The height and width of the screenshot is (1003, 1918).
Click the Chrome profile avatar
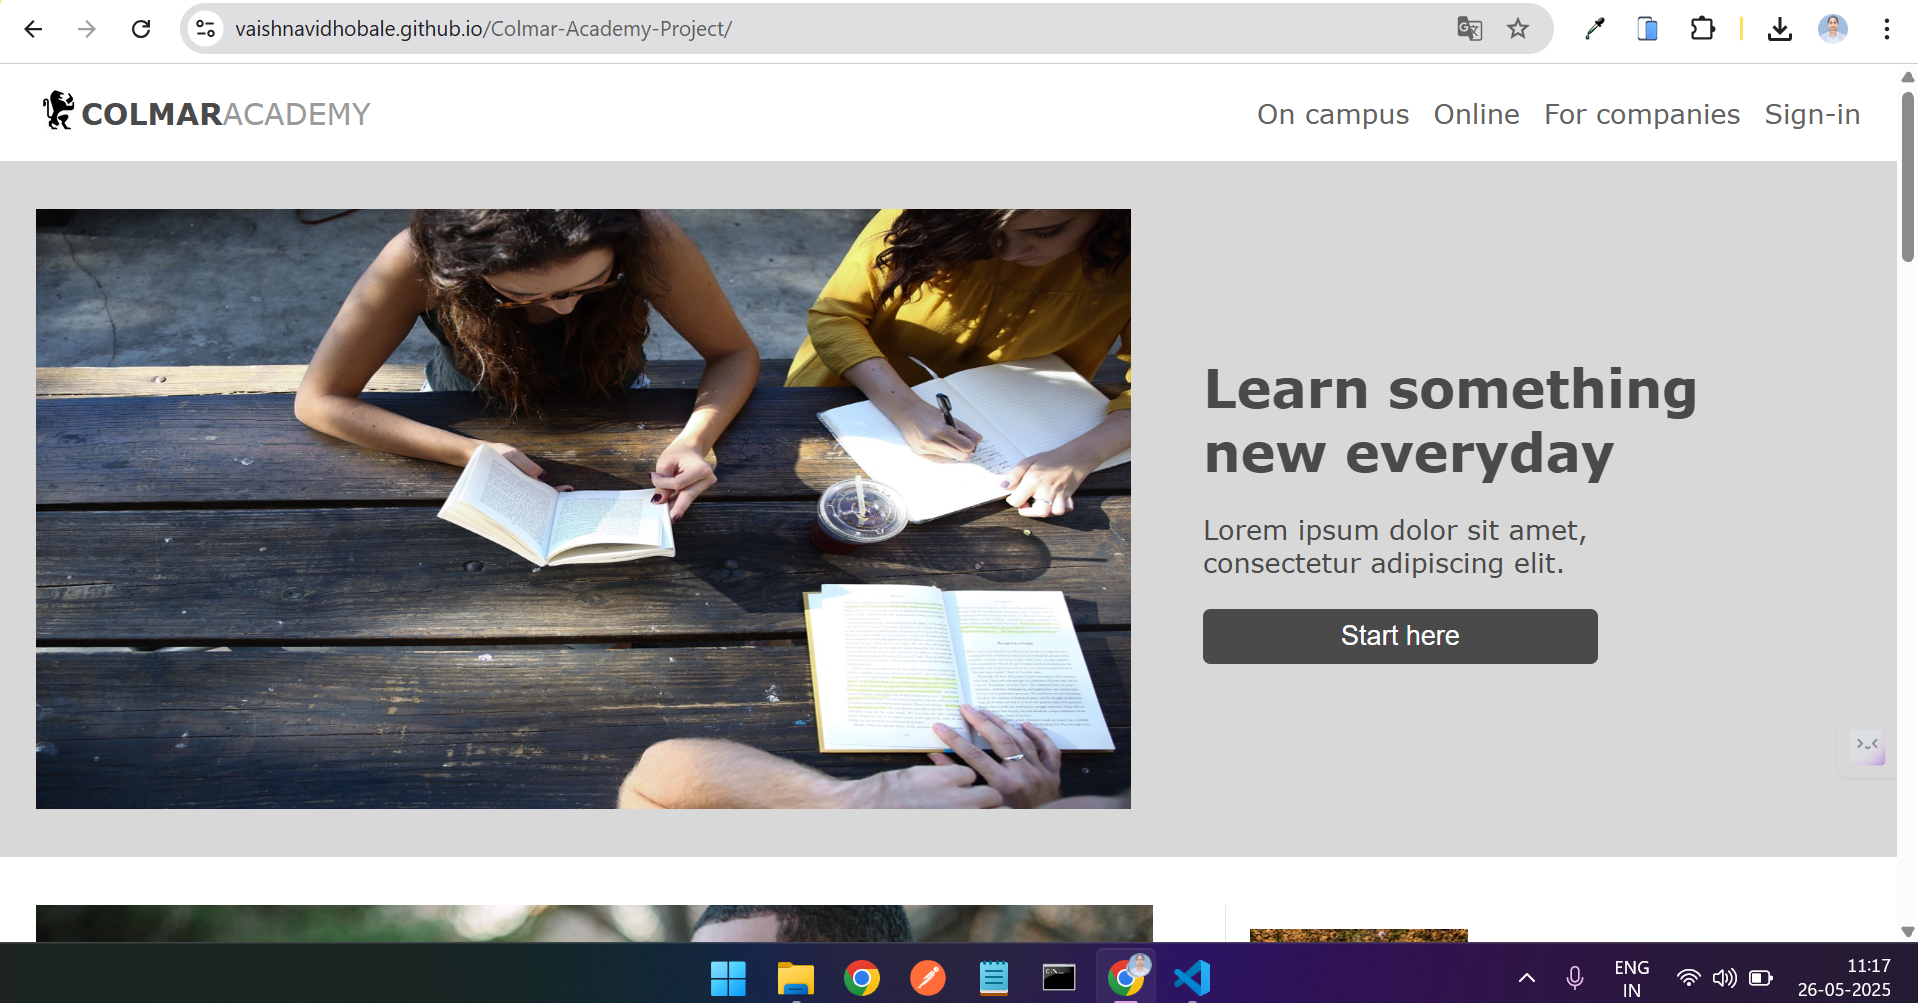pyautogui.click(x=1832, y=29)
